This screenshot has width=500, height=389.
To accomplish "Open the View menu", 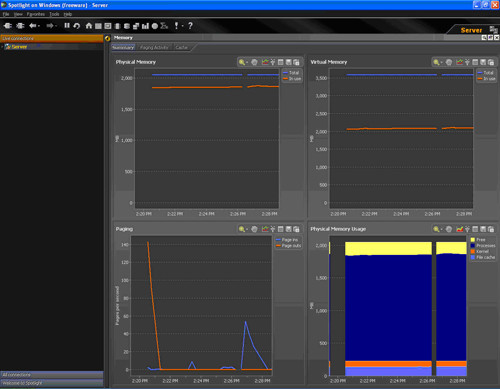I will click(18, 14).
